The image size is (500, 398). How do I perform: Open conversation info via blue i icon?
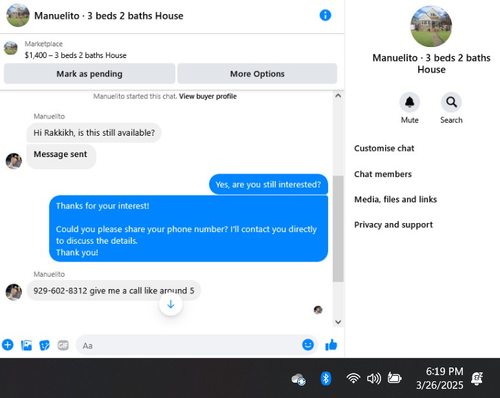[x=325, y=15]
